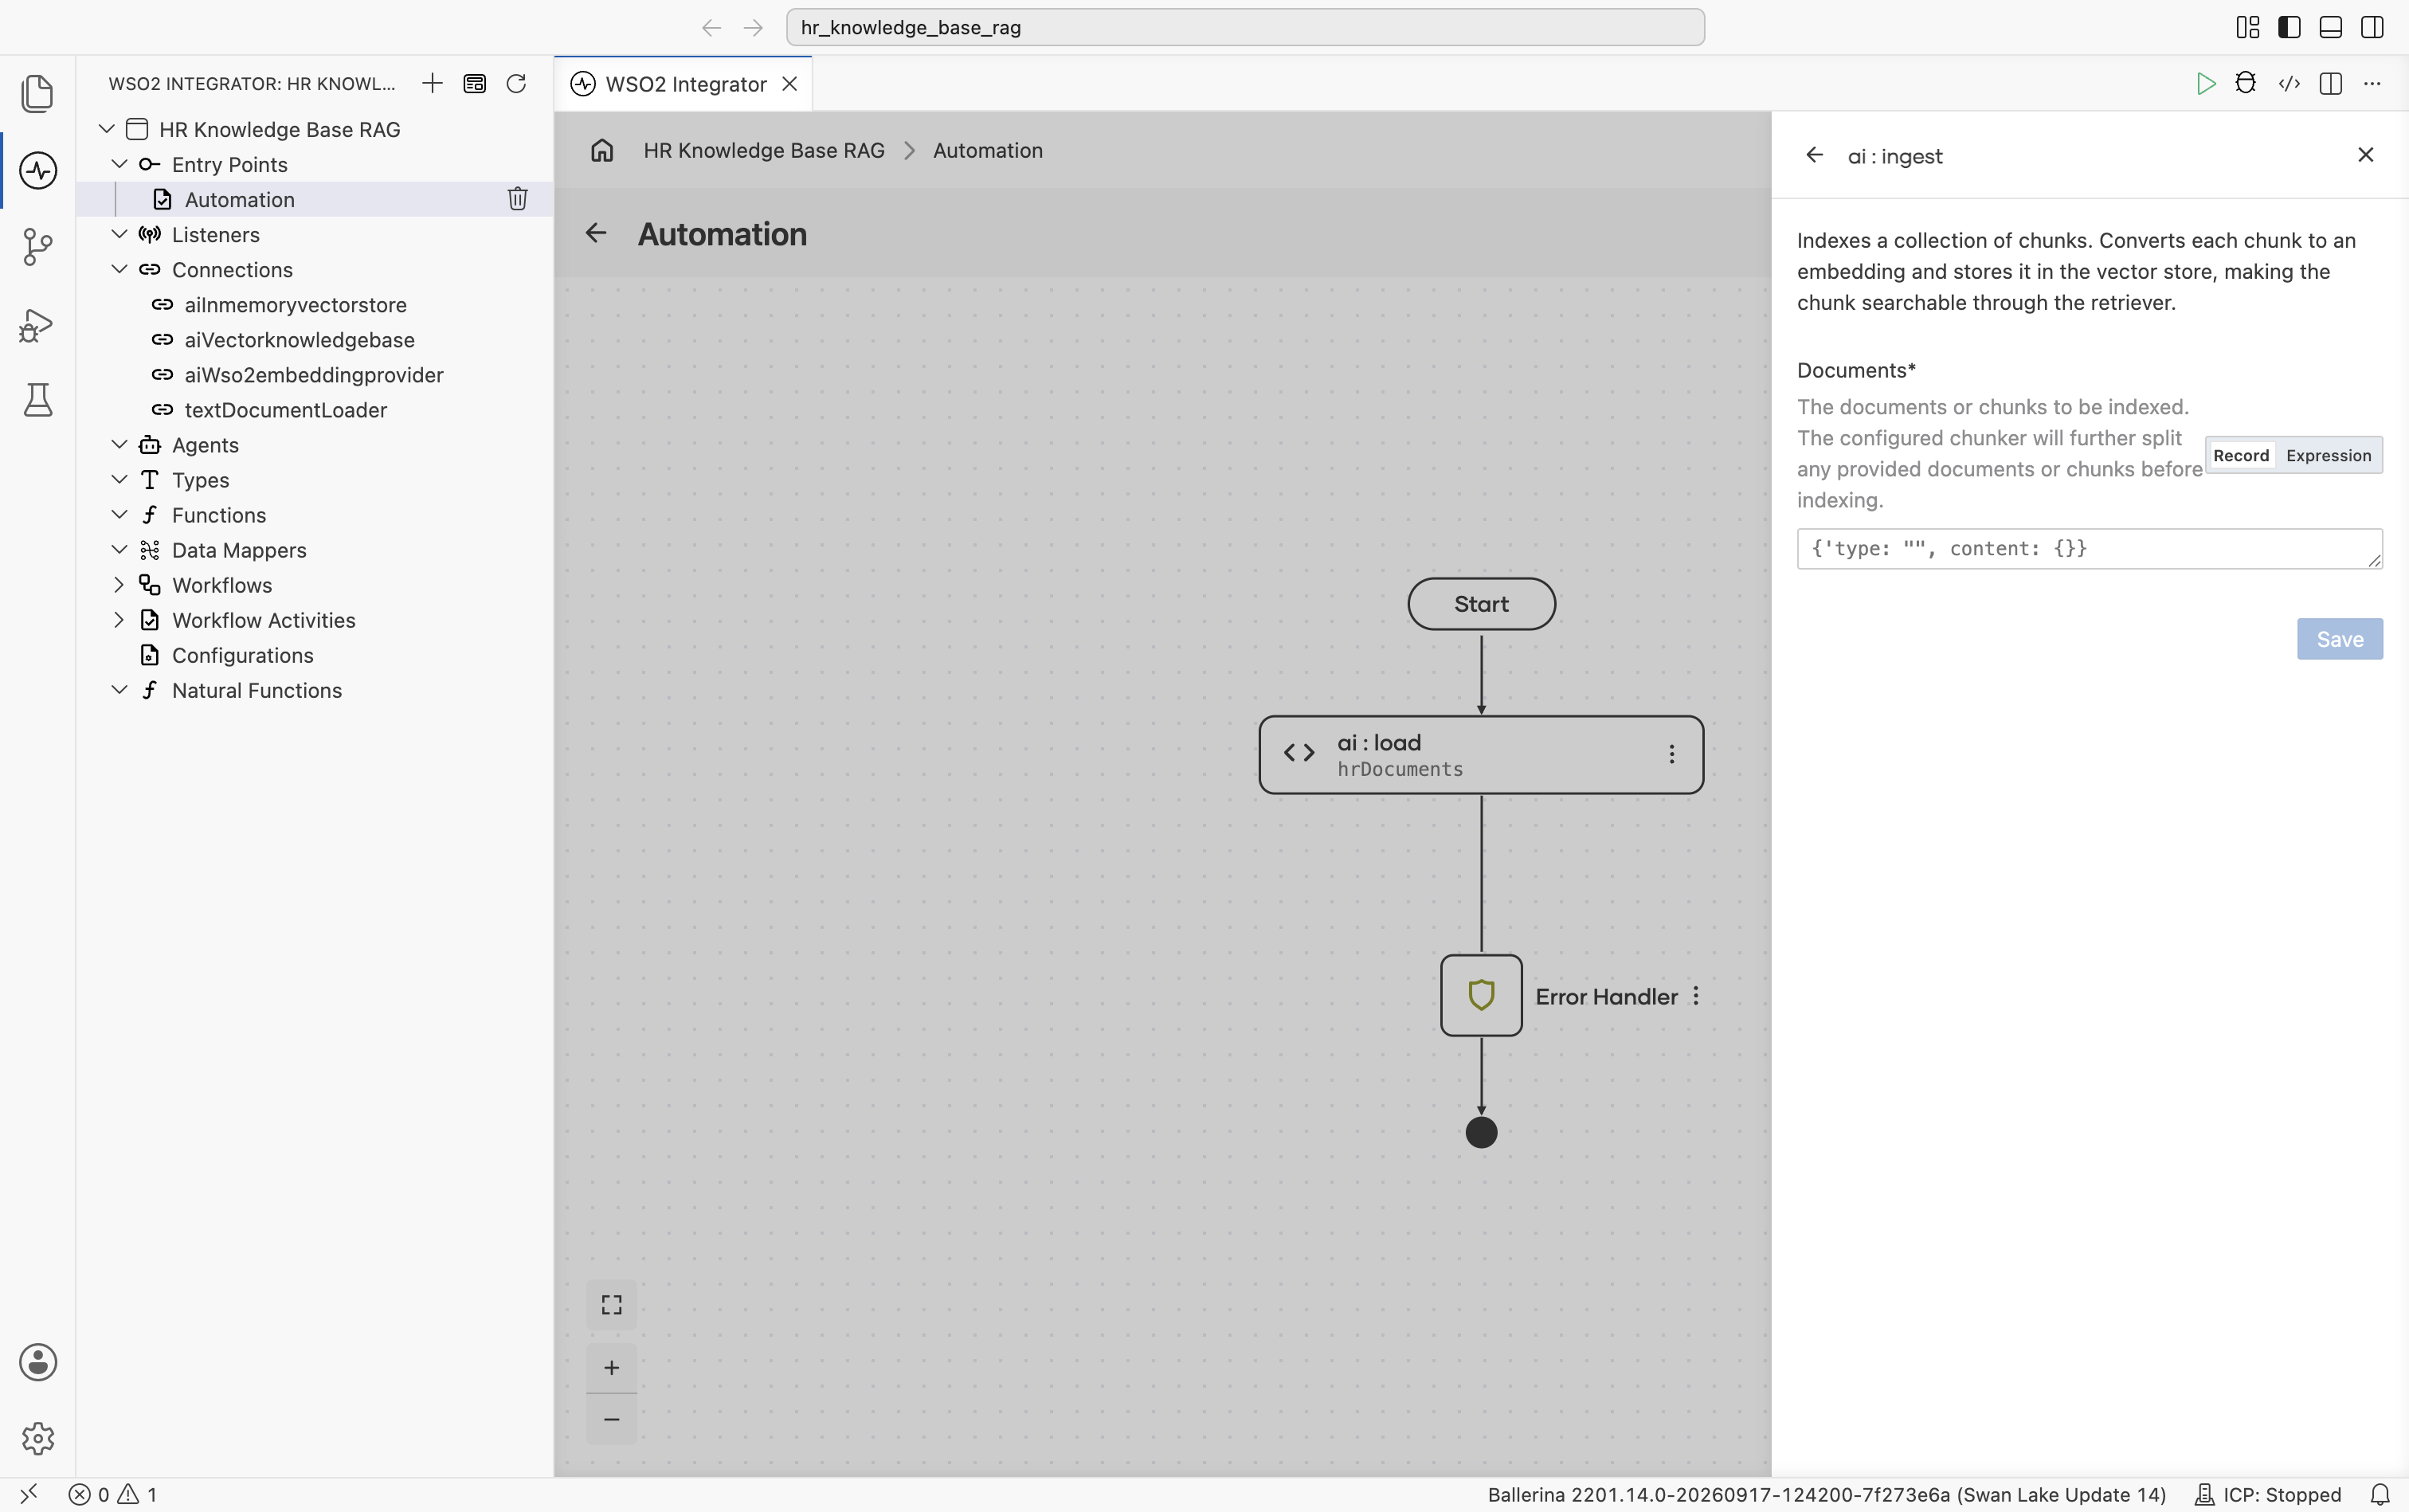This screenshot has height=1512, width=2409.
Task: Open the WSO2 Integrator activity bar icon
Action: [x=37, y=170]
